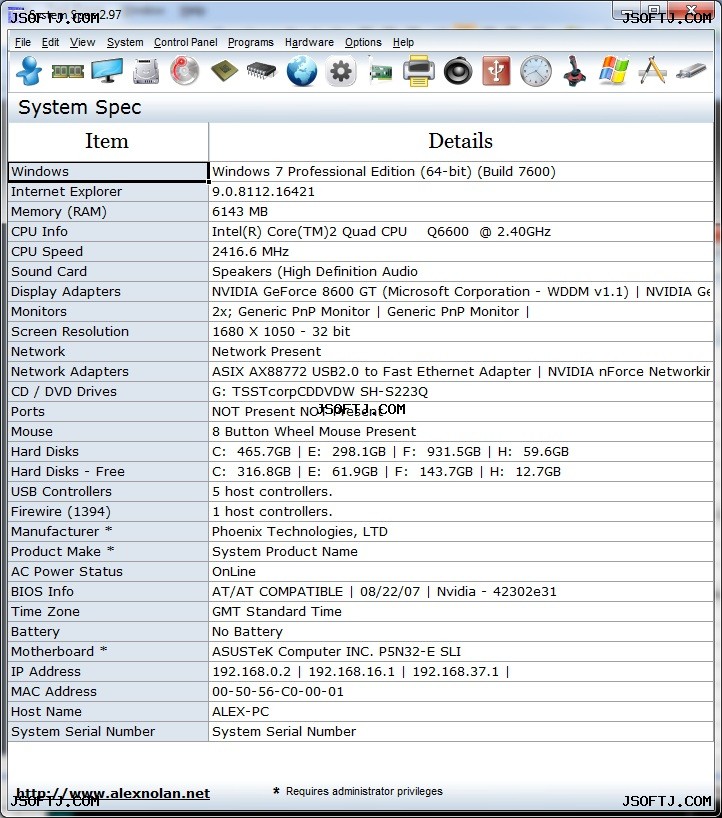The width and height of the screenshot is (722, 818).
Task: Open the File menu
Action: 22,42
